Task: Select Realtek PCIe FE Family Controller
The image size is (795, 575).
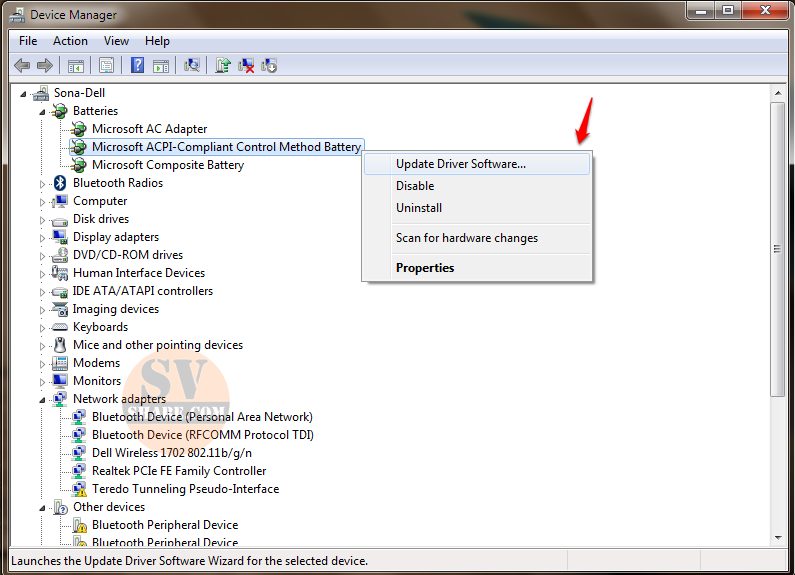Action: tap(179, 471)
